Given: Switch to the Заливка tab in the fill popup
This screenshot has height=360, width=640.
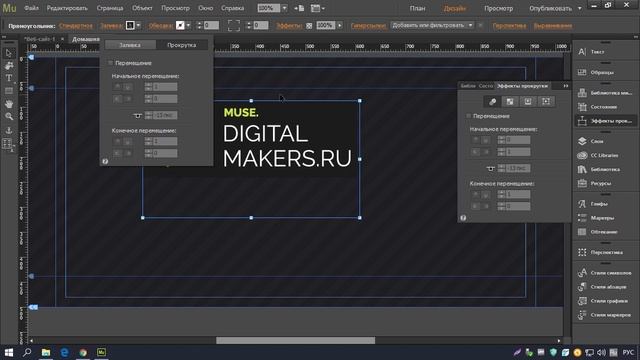Looking at the screenshot, I should (x=130, y=45).
